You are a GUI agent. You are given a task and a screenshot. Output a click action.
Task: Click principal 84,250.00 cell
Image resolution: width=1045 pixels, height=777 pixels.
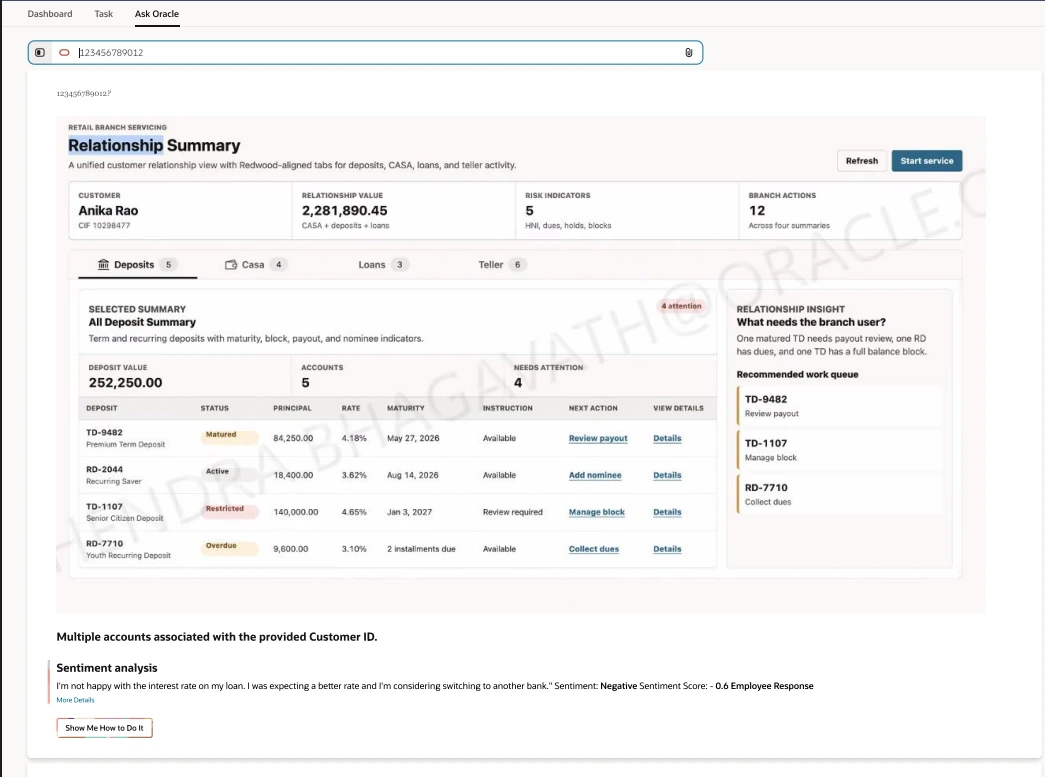tap(293, 438)
